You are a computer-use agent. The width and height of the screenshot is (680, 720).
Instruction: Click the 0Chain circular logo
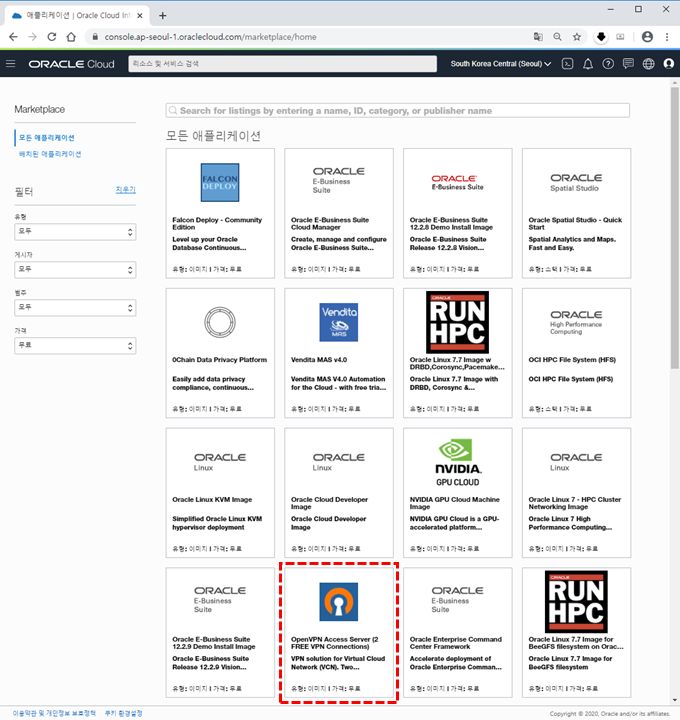[x=220, y=322]
